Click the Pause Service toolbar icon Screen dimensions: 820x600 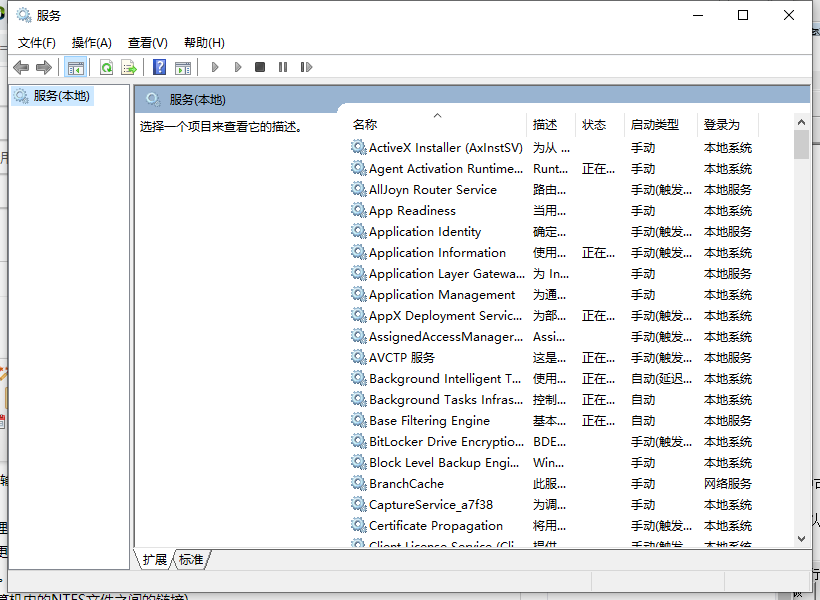tap(282, 66)
